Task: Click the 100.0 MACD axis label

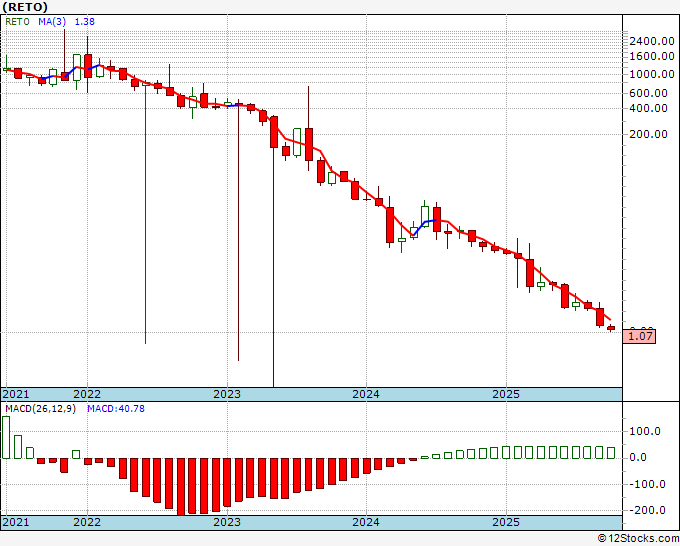Action: (645, 431)
